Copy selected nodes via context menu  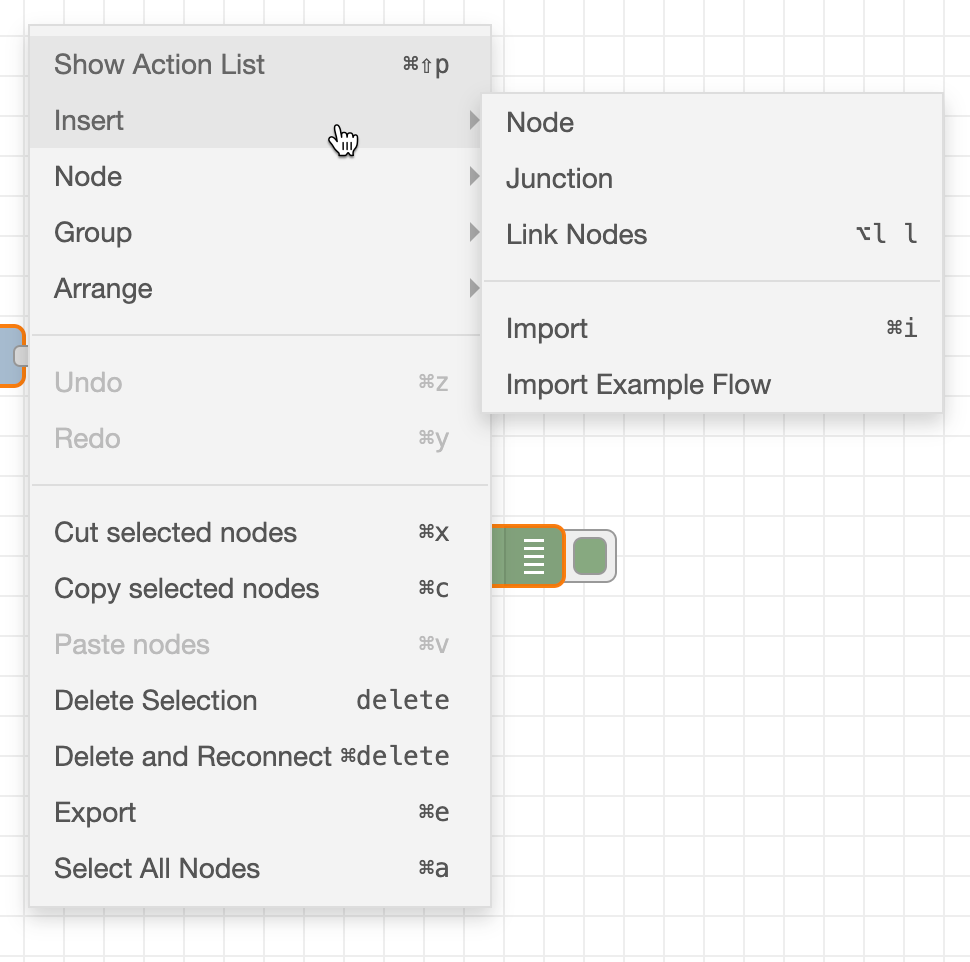click(260, 589)
